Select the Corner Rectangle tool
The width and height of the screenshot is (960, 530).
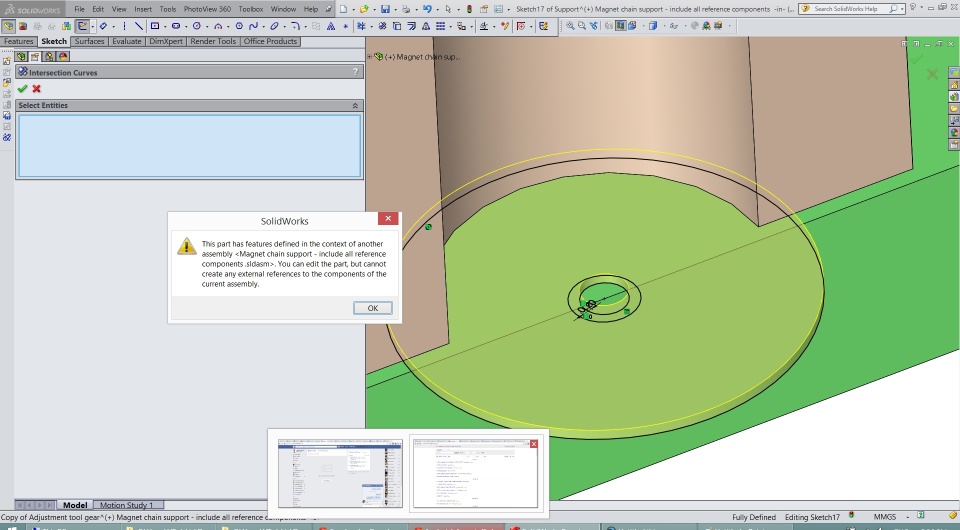click(x=155, y=26)
